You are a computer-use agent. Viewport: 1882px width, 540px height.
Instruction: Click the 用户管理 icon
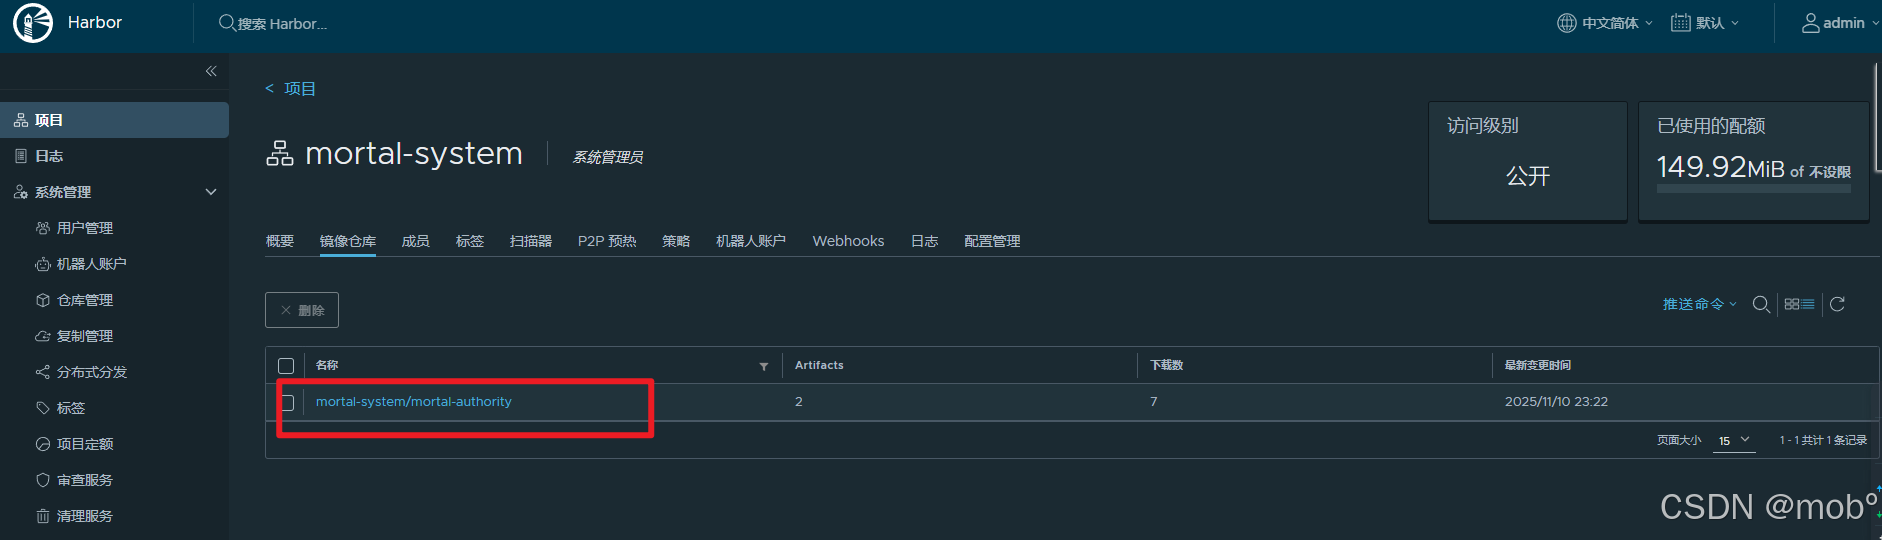43,228
